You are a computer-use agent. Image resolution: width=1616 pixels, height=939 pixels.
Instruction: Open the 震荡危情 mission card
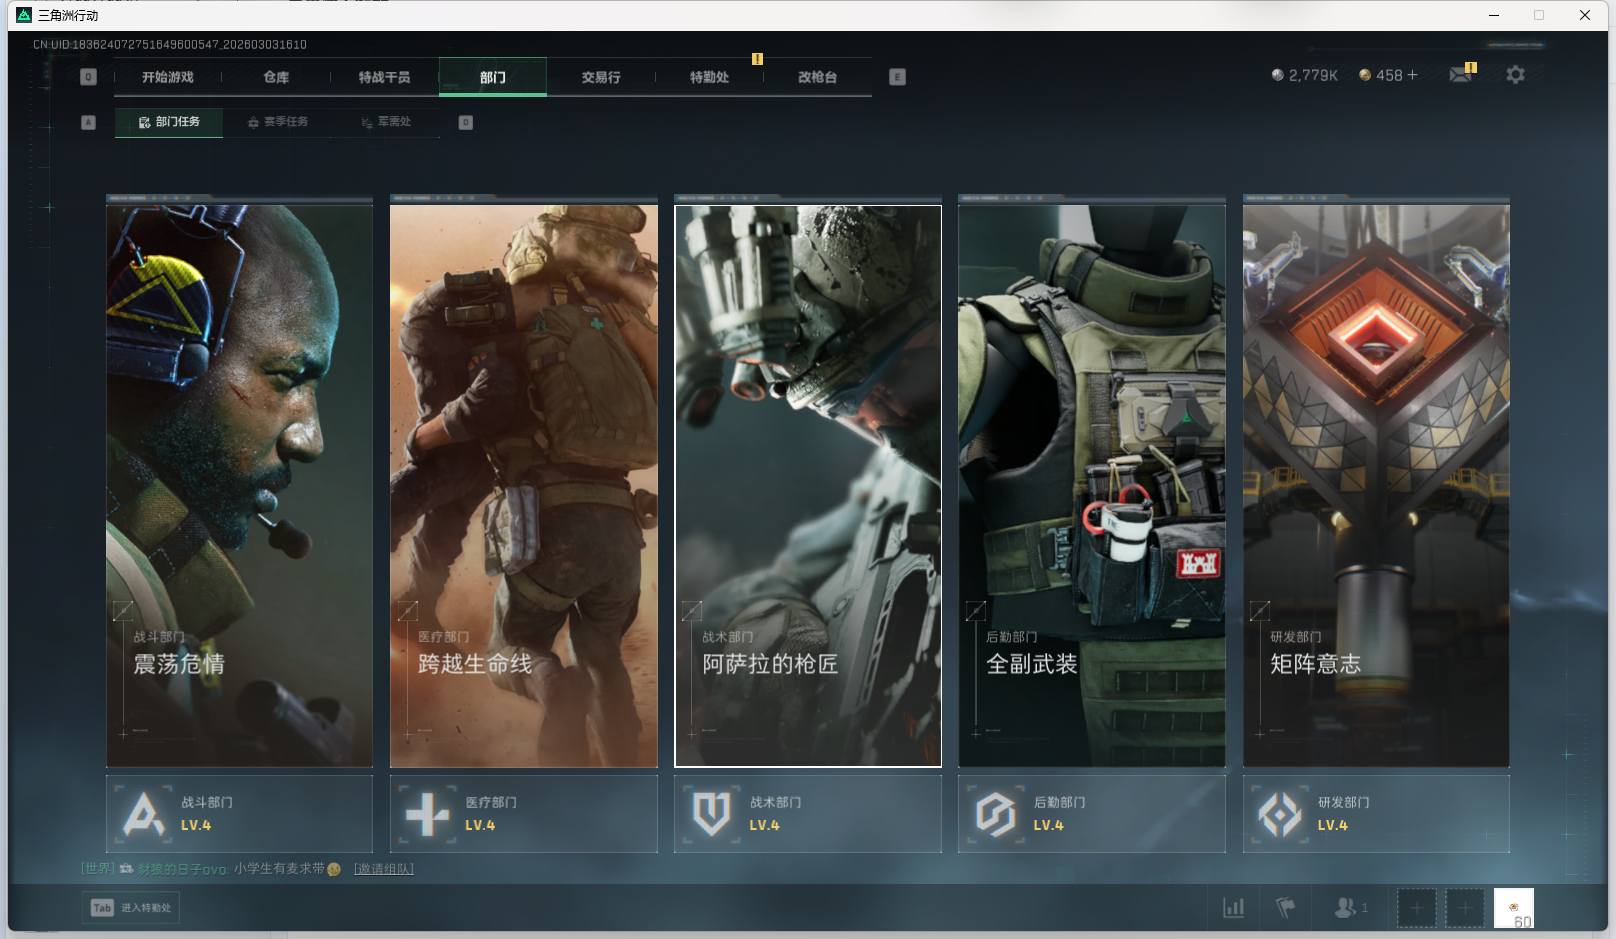(x=239, y=485)
